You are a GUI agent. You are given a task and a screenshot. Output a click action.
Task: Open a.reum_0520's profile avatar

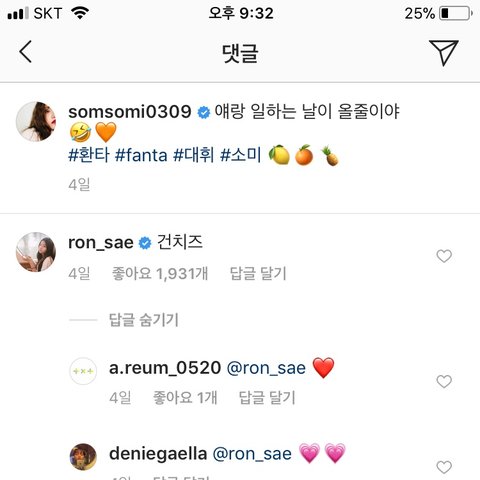tap(83, 371)
